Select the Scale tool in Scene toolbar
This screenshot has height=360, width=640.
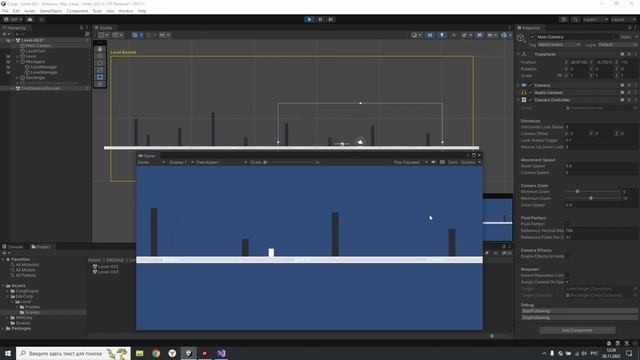[x=100, y=70]
